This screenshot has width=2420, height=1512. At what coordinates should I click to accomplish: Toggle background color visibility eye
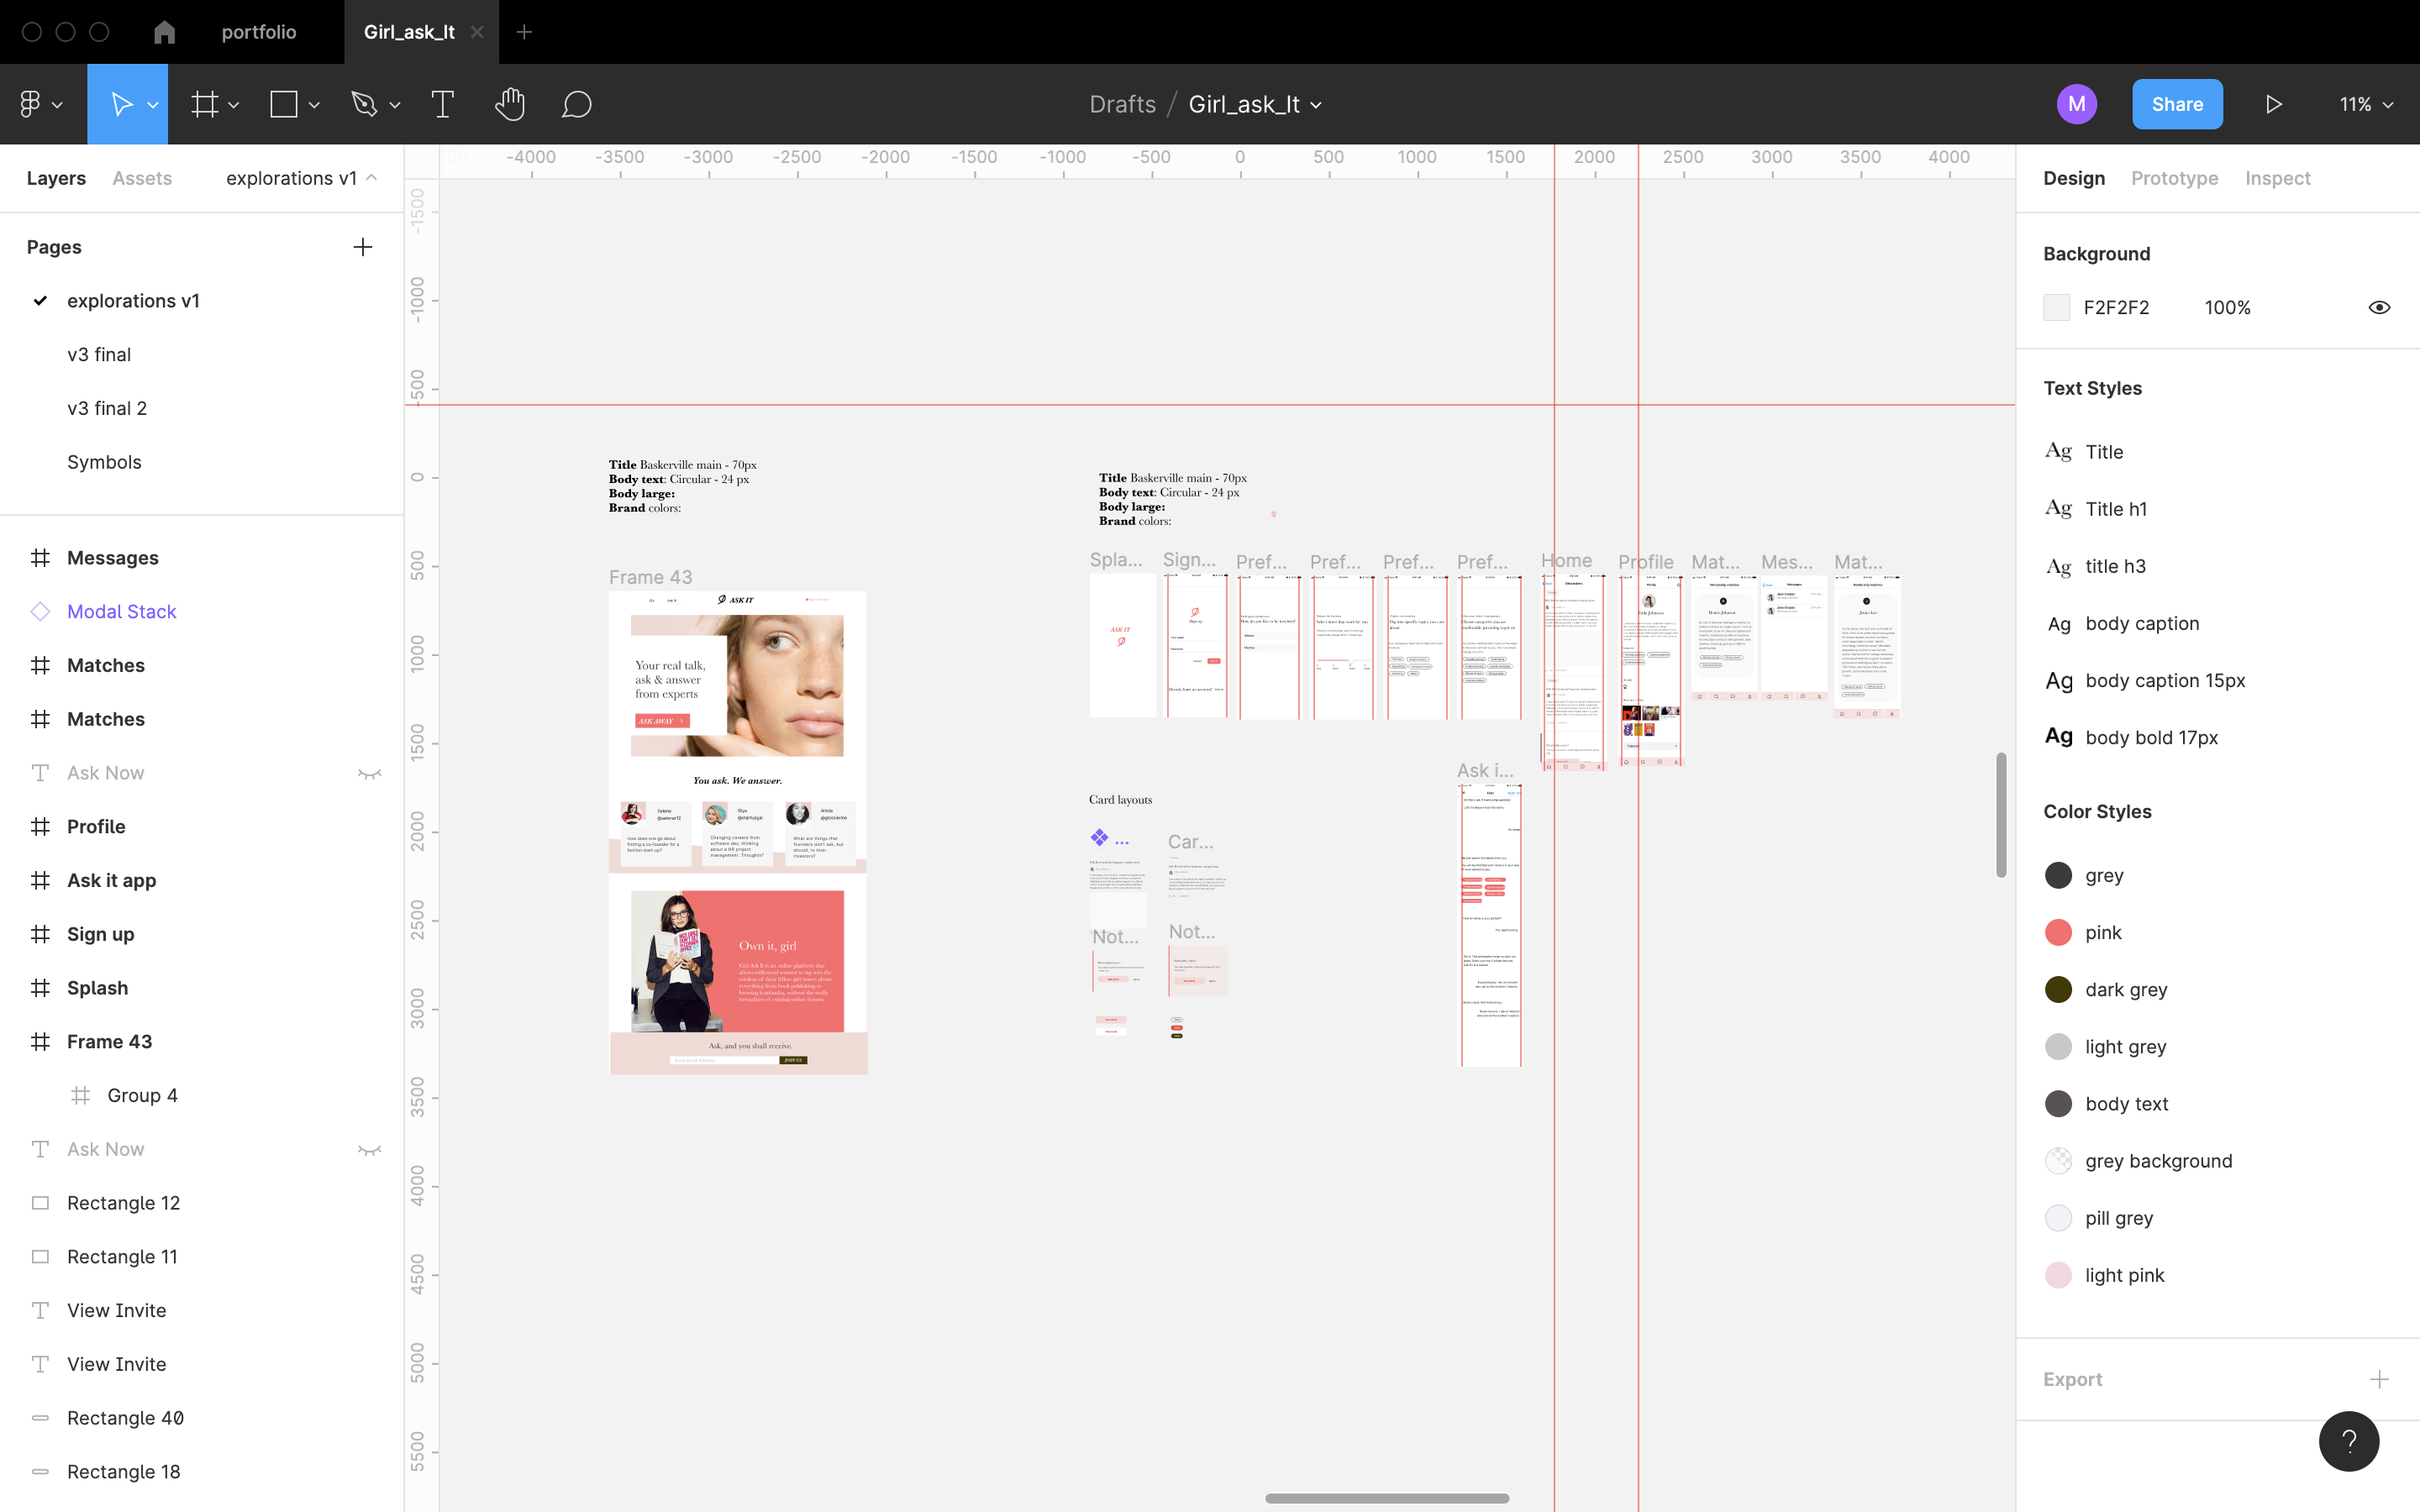[x=2379, y=307]
